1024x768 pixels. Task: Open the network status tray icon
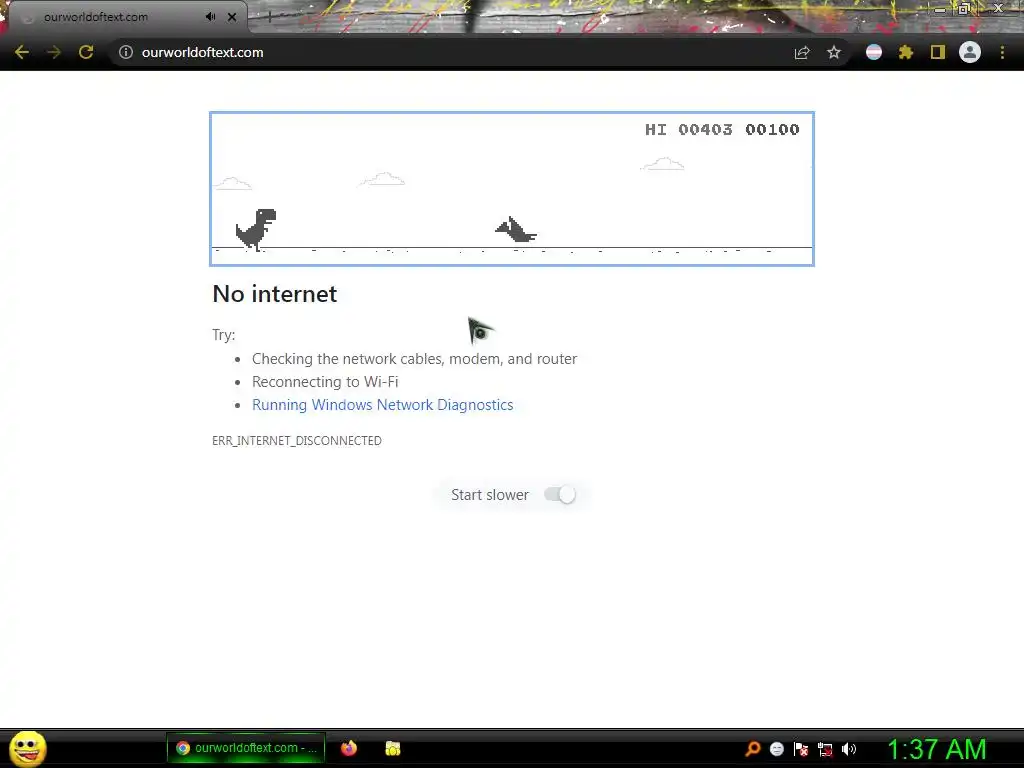(x=825, y=750)
